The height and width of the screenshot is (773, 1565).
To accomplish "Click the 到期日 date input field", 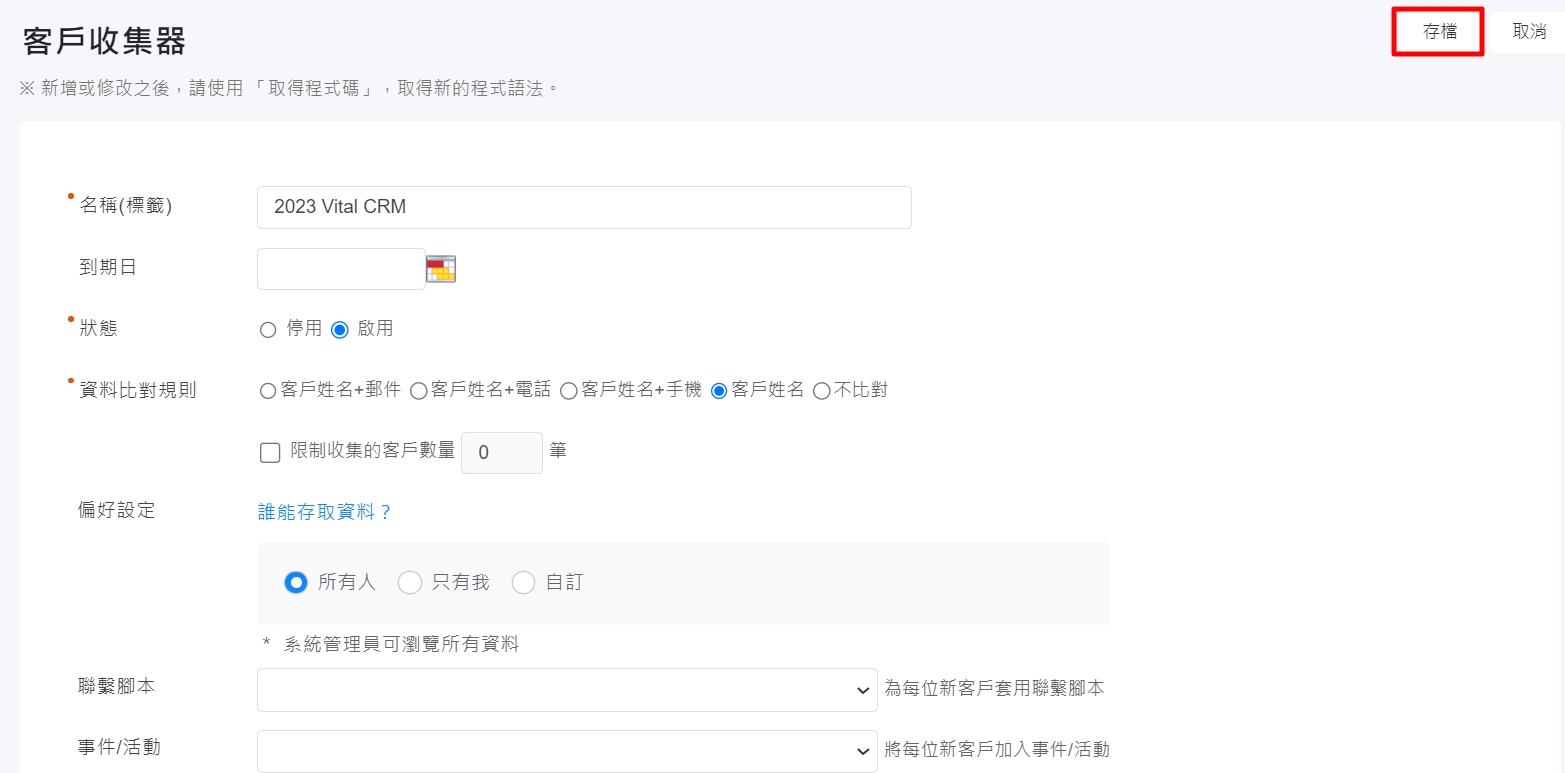I will click(341, 269).
